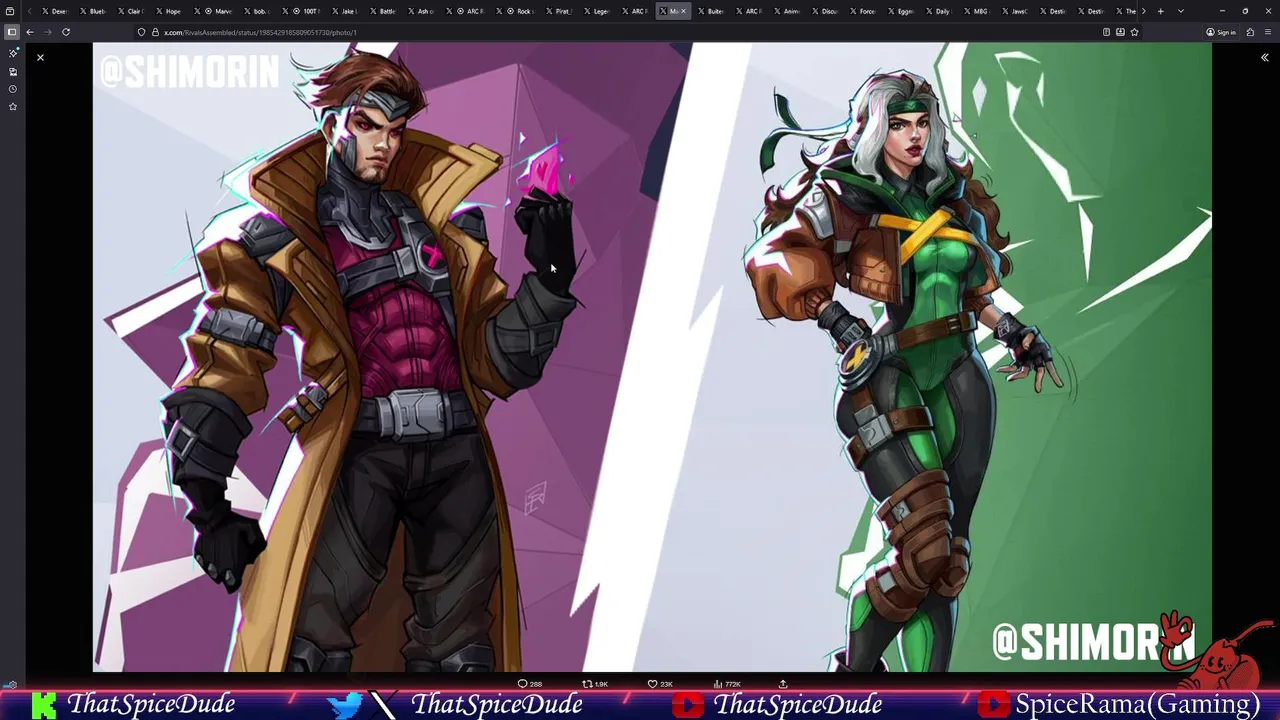This screenshot has width=1280, height=720.
Task: Switch to the Clair tab
Action: tap(130, 11)
